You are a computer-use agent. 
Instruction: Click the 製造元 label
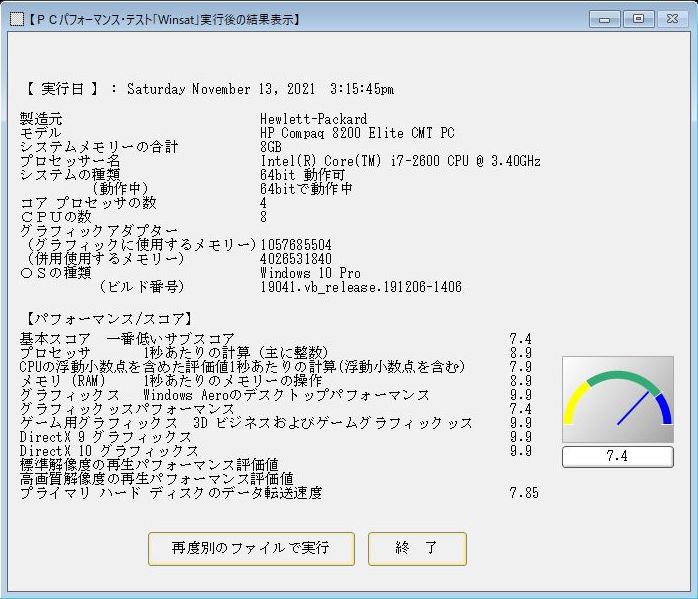41,119
